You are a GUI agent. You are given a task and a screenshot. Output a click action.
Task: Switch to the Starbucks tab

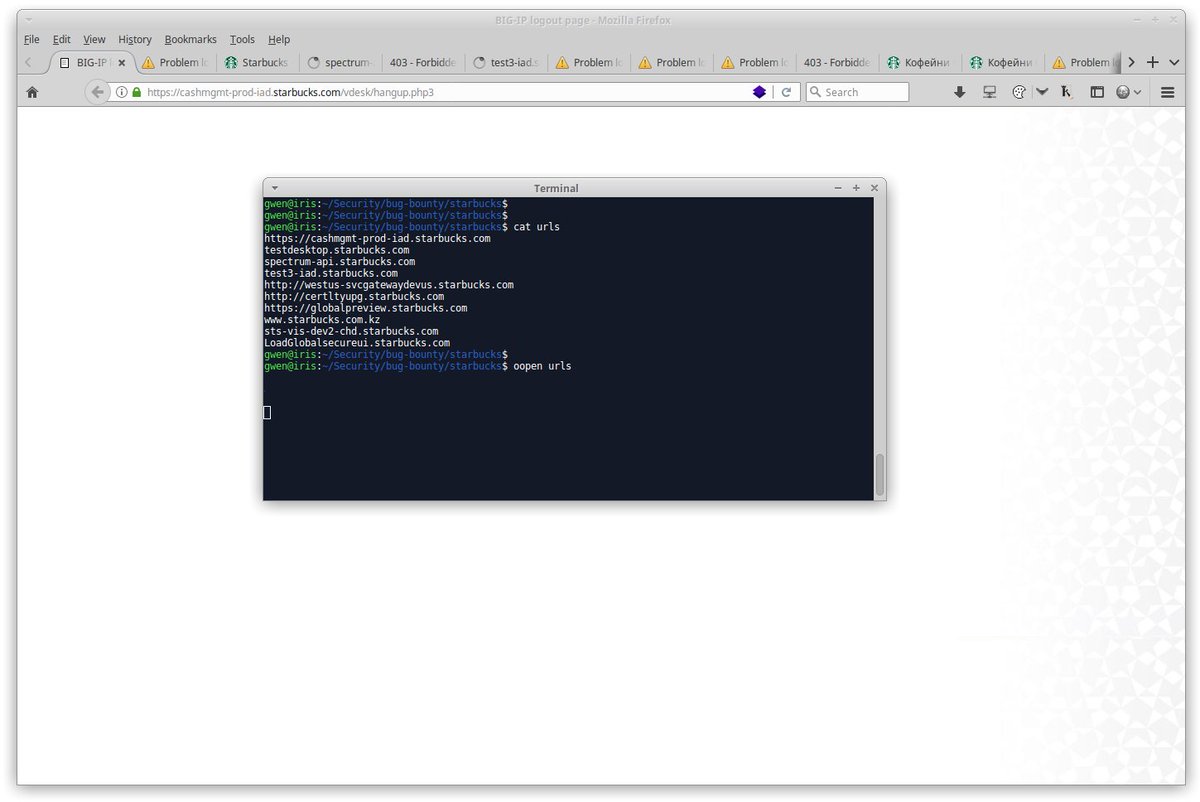tap(257, 62)
